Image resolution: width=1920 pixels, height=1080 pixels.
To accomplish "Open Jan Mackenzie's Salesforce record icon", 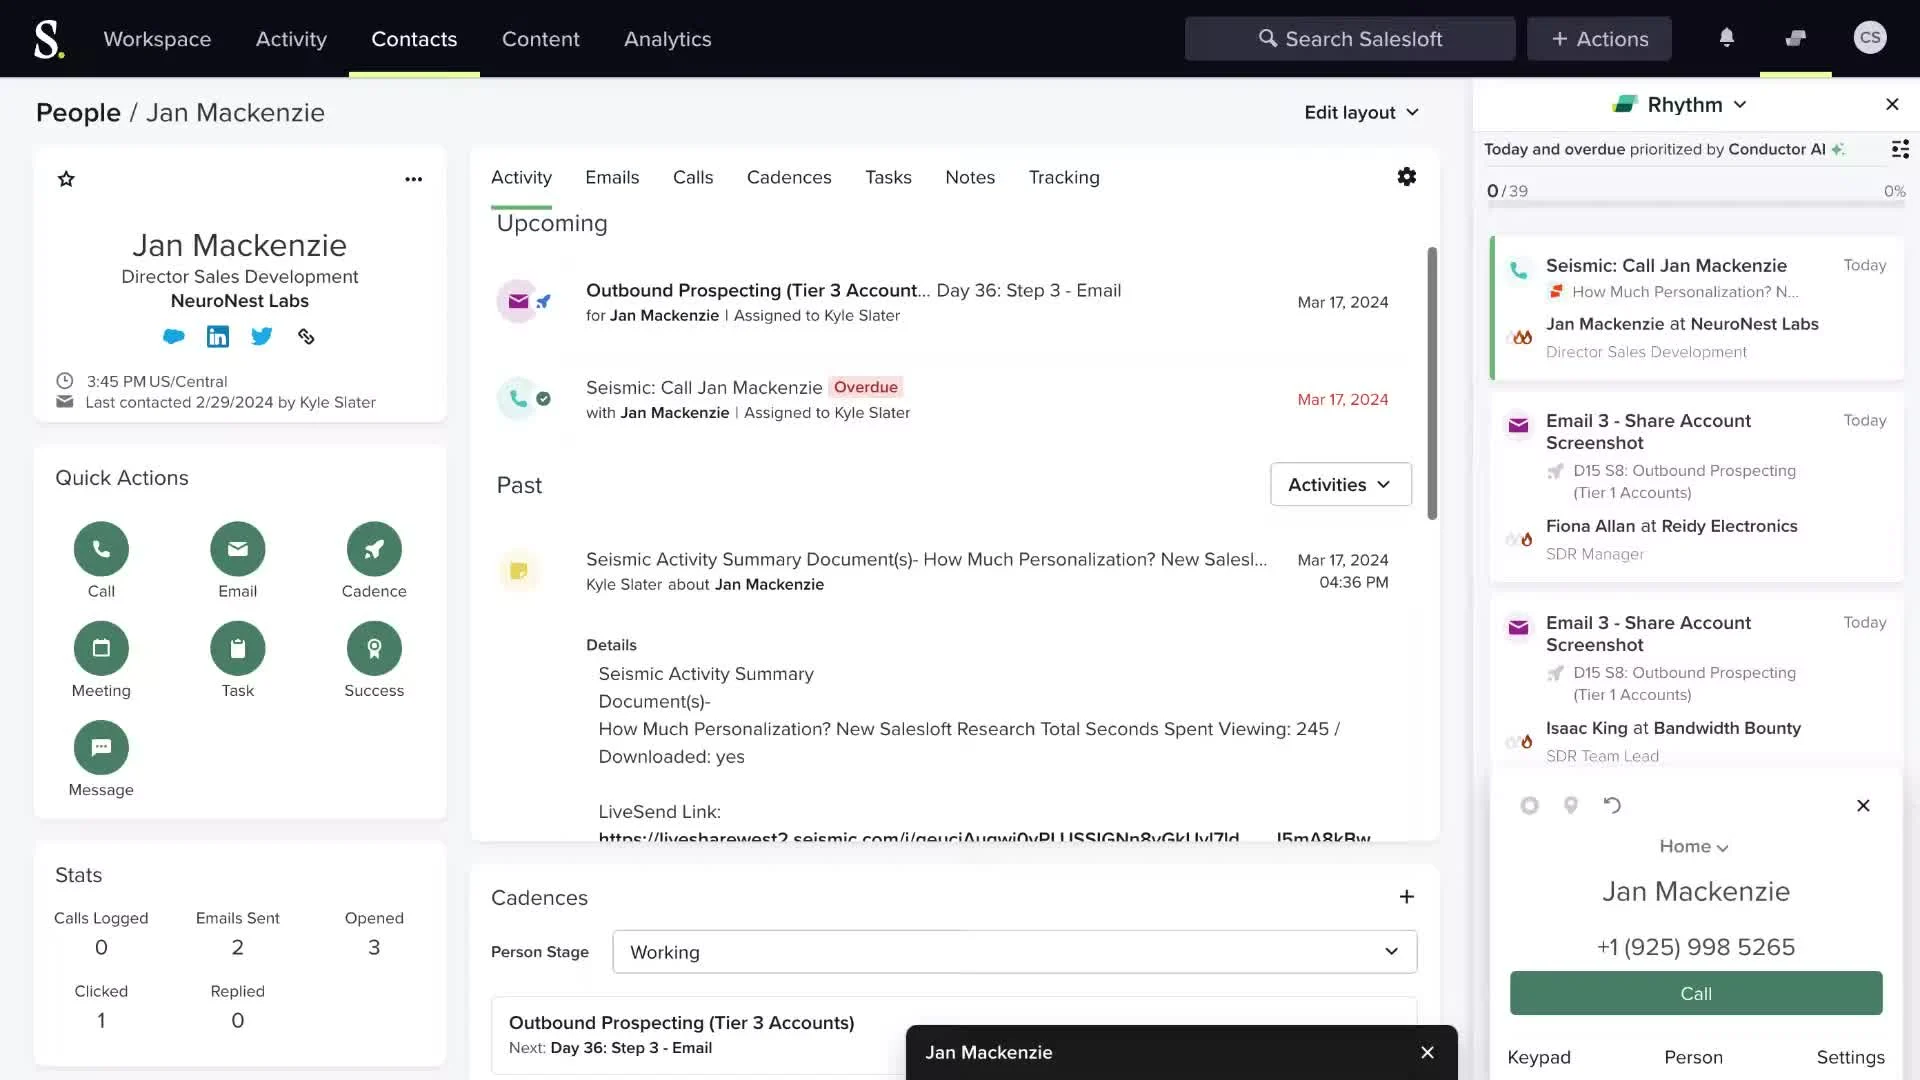I will 174,336.
